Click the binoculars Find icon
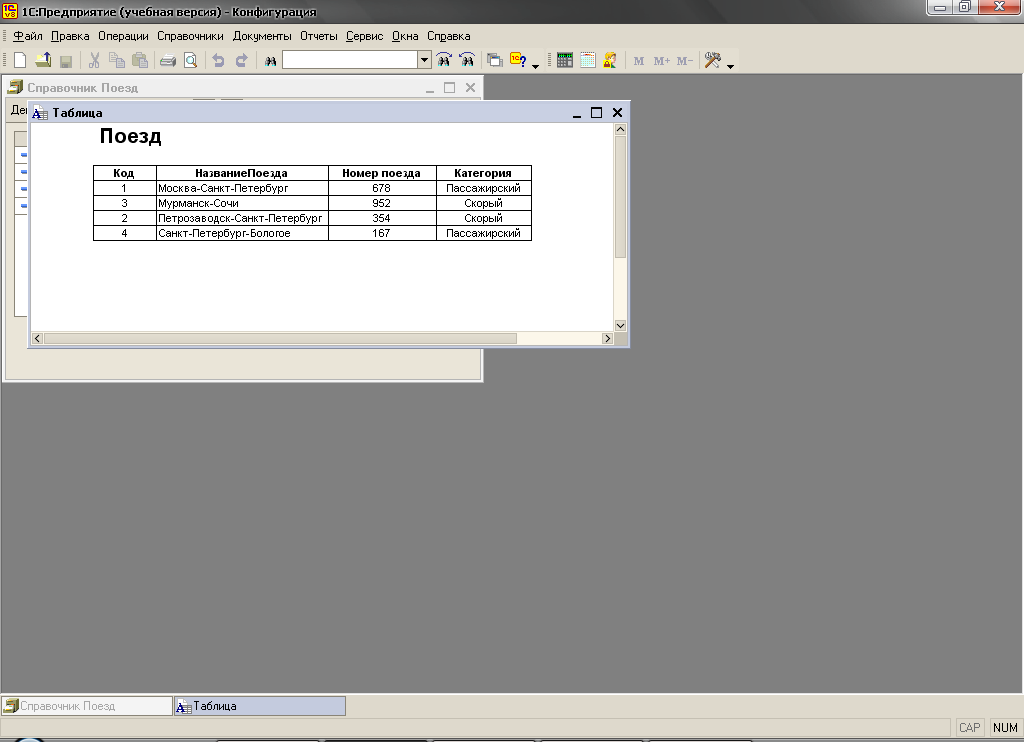The image size is (1024, 742). tap(270, 61)
